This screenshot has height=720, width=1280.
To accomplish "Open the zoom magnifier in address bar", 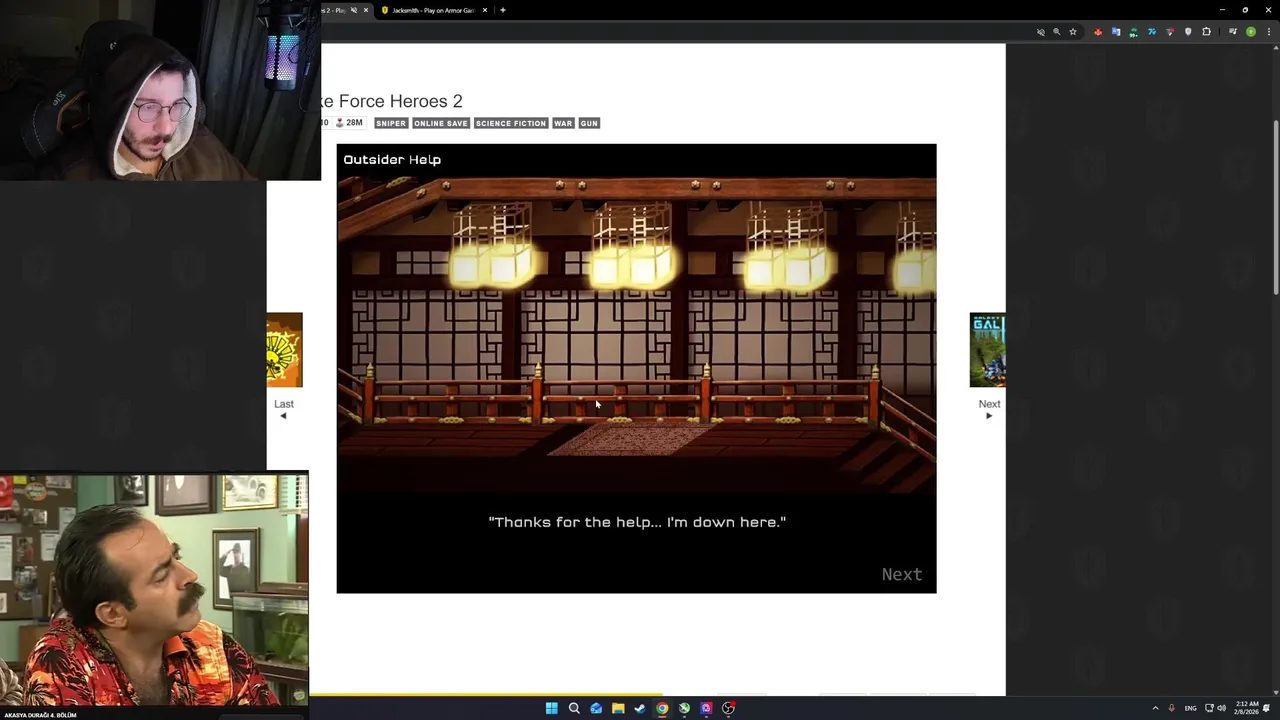I will [1057, 32].
